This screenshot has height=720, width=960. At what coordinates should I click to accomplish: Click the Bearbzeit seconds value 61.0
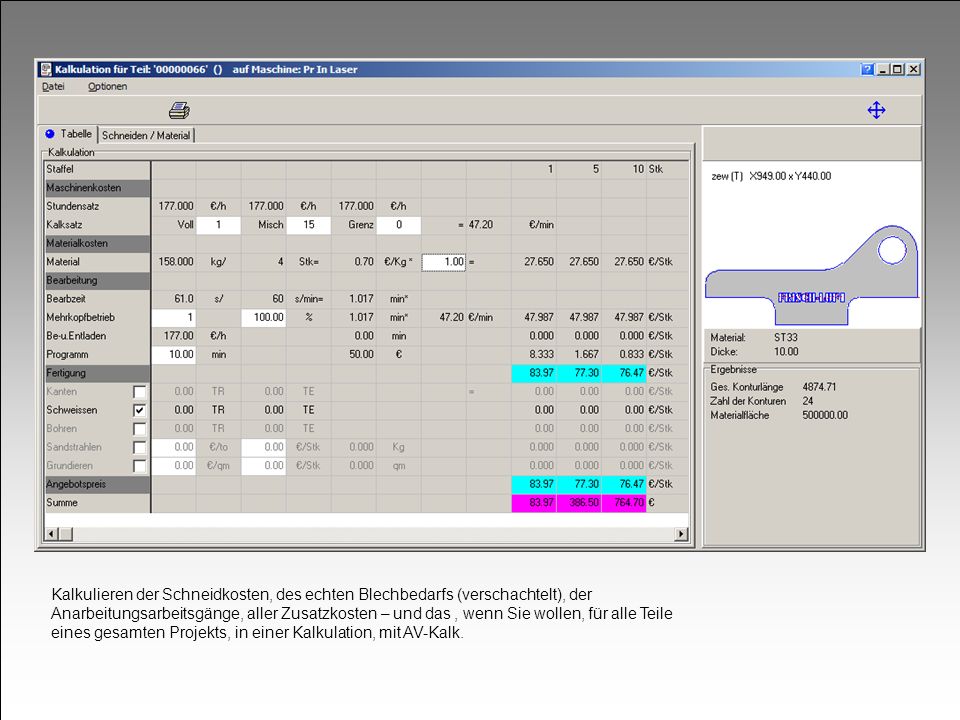(184, 299)
